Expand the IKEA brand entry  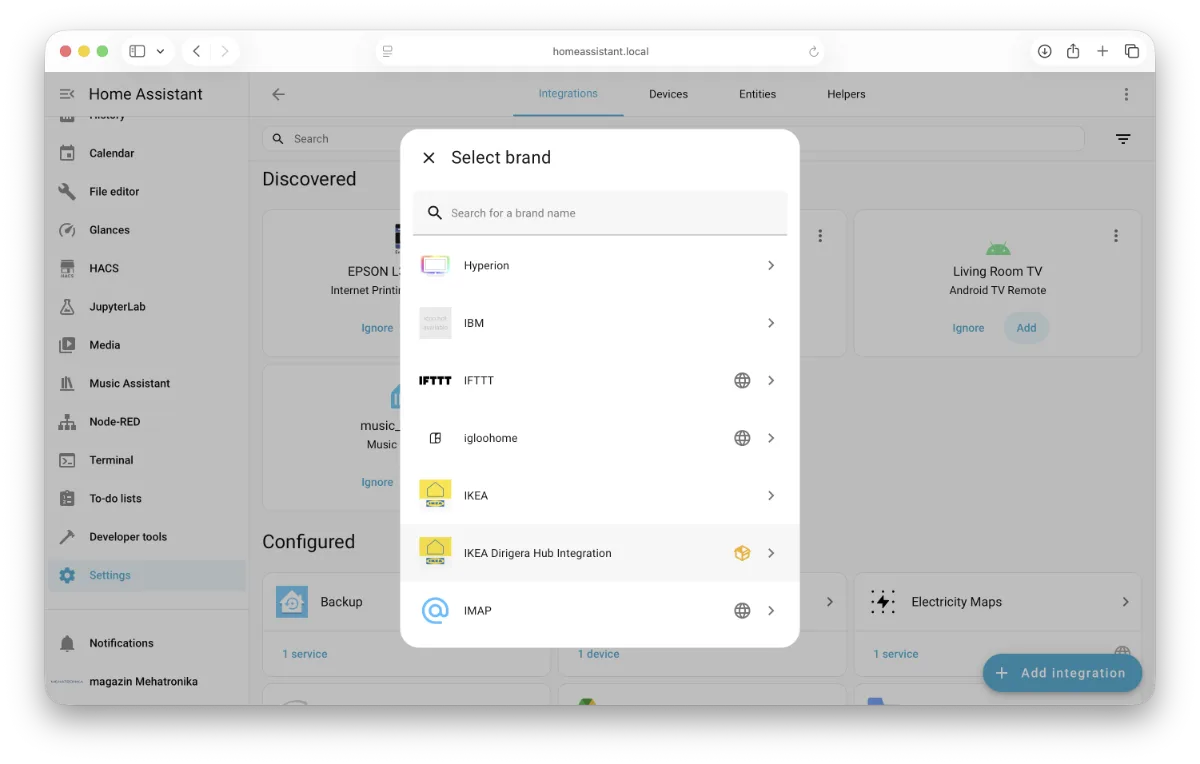point(770,496)
